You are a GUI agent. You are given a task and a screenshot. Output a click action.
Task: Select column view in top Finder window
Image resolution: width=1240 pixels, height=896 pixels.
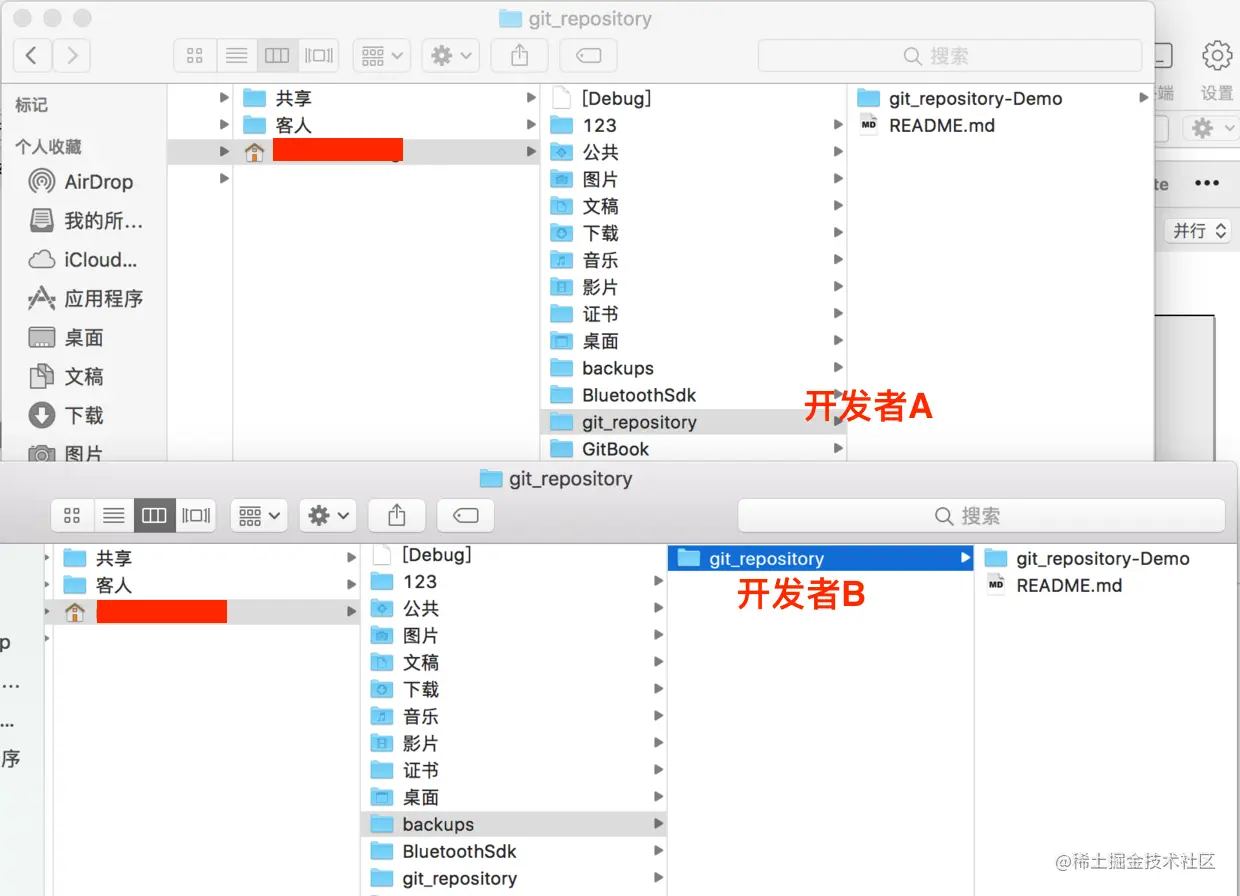(277, 56)
